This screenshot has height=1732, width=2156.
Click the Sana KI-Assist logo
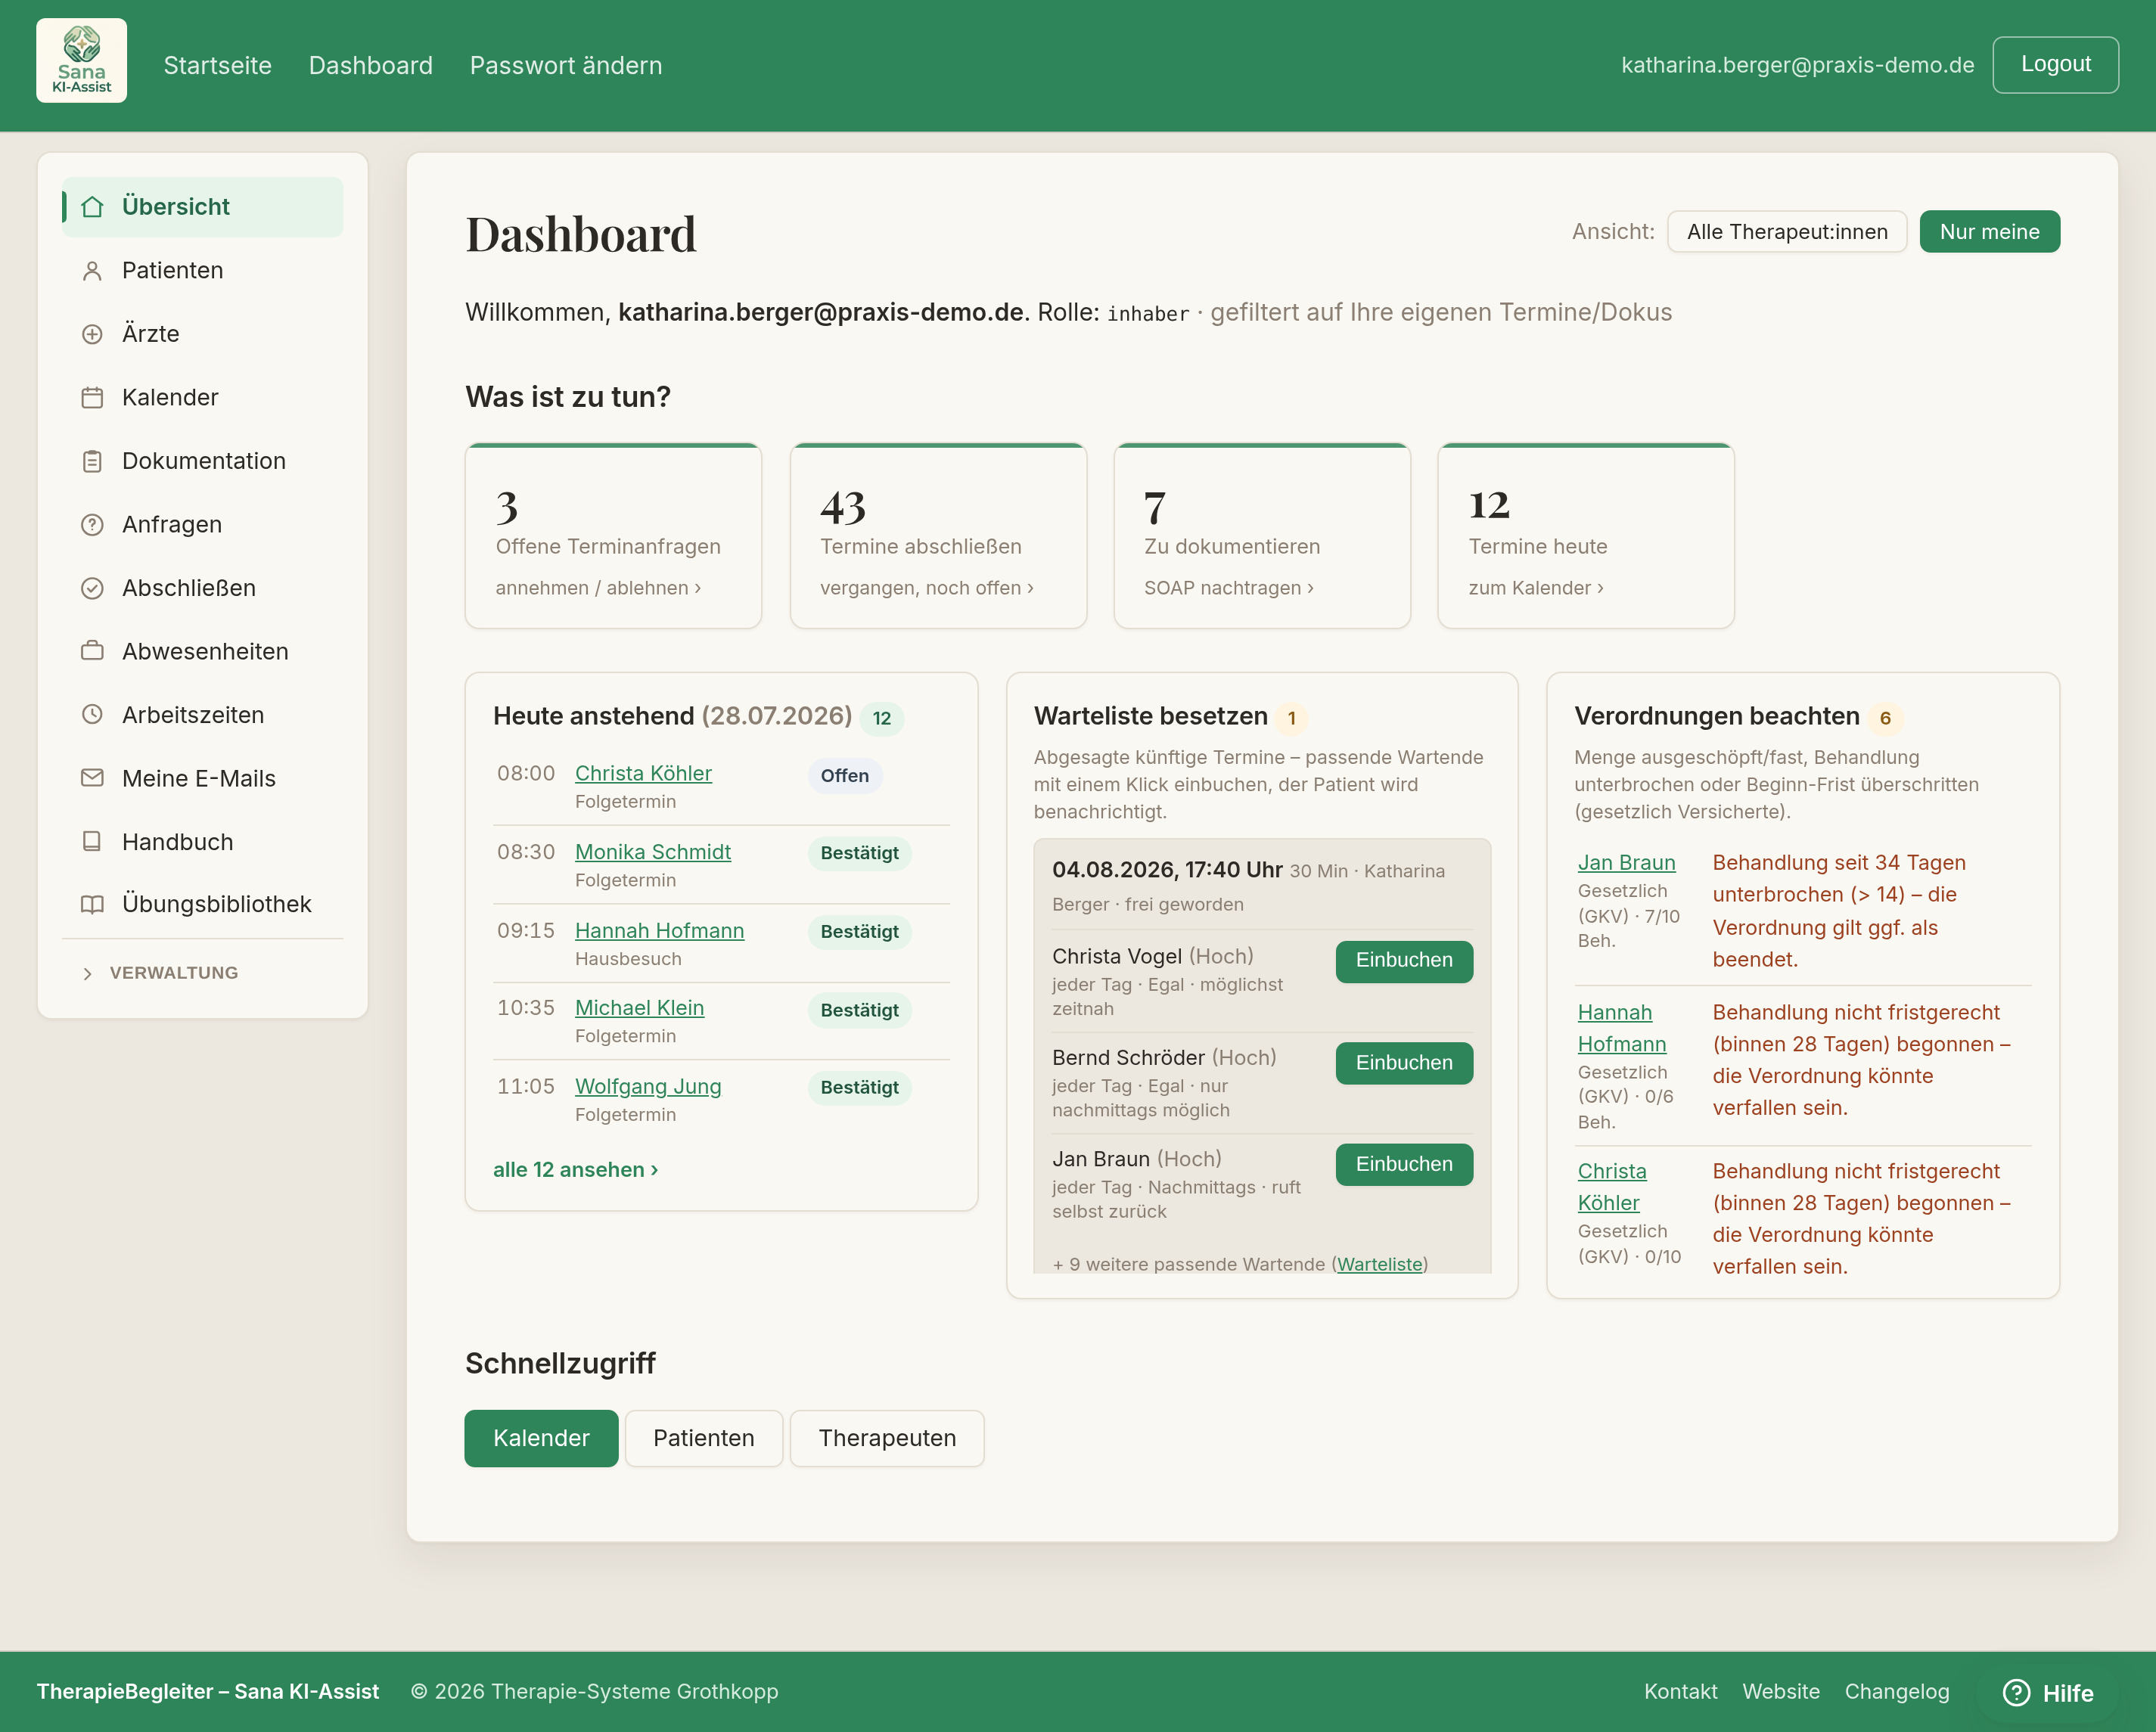tap(81, 61)
